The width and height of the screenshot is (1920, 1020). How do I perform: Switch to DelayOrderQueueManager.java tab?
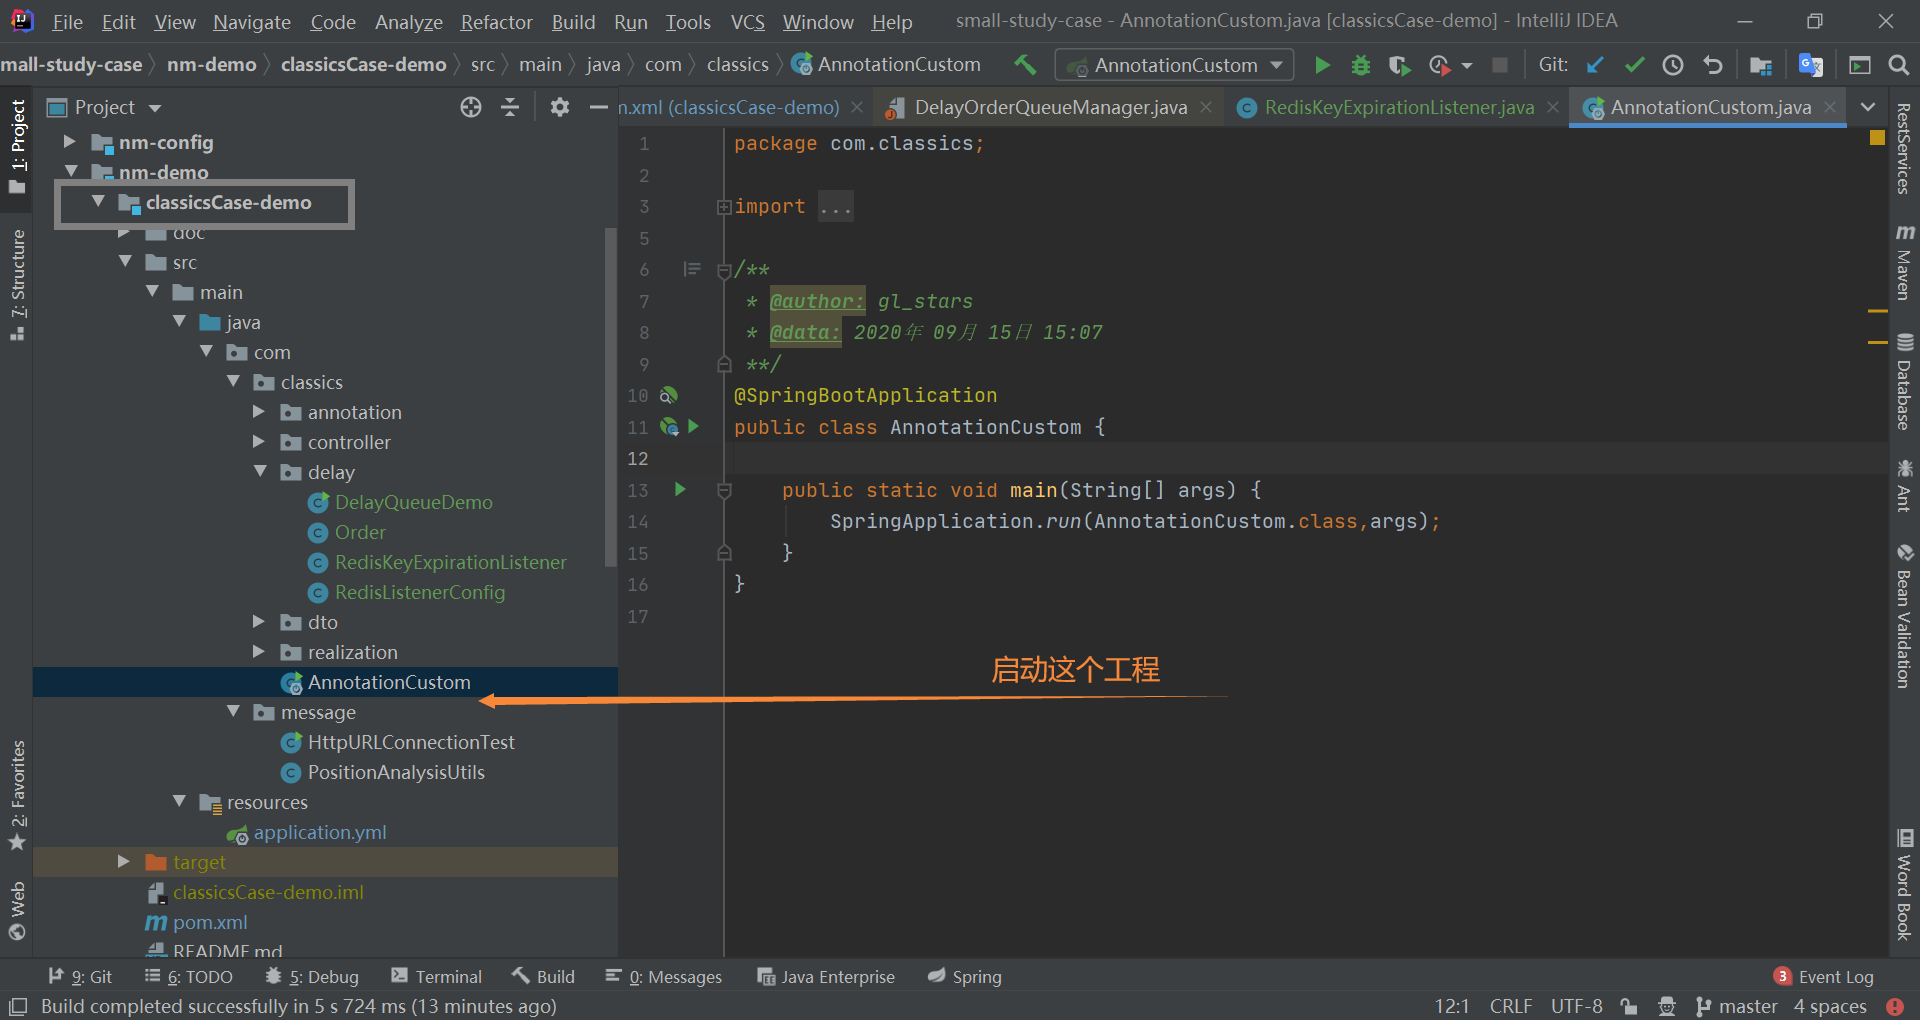click(1050, 107)
